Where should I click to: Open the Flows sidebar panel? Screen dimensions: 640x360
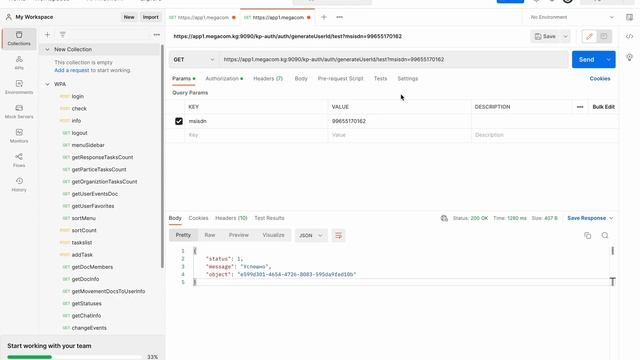click(19, 160)
